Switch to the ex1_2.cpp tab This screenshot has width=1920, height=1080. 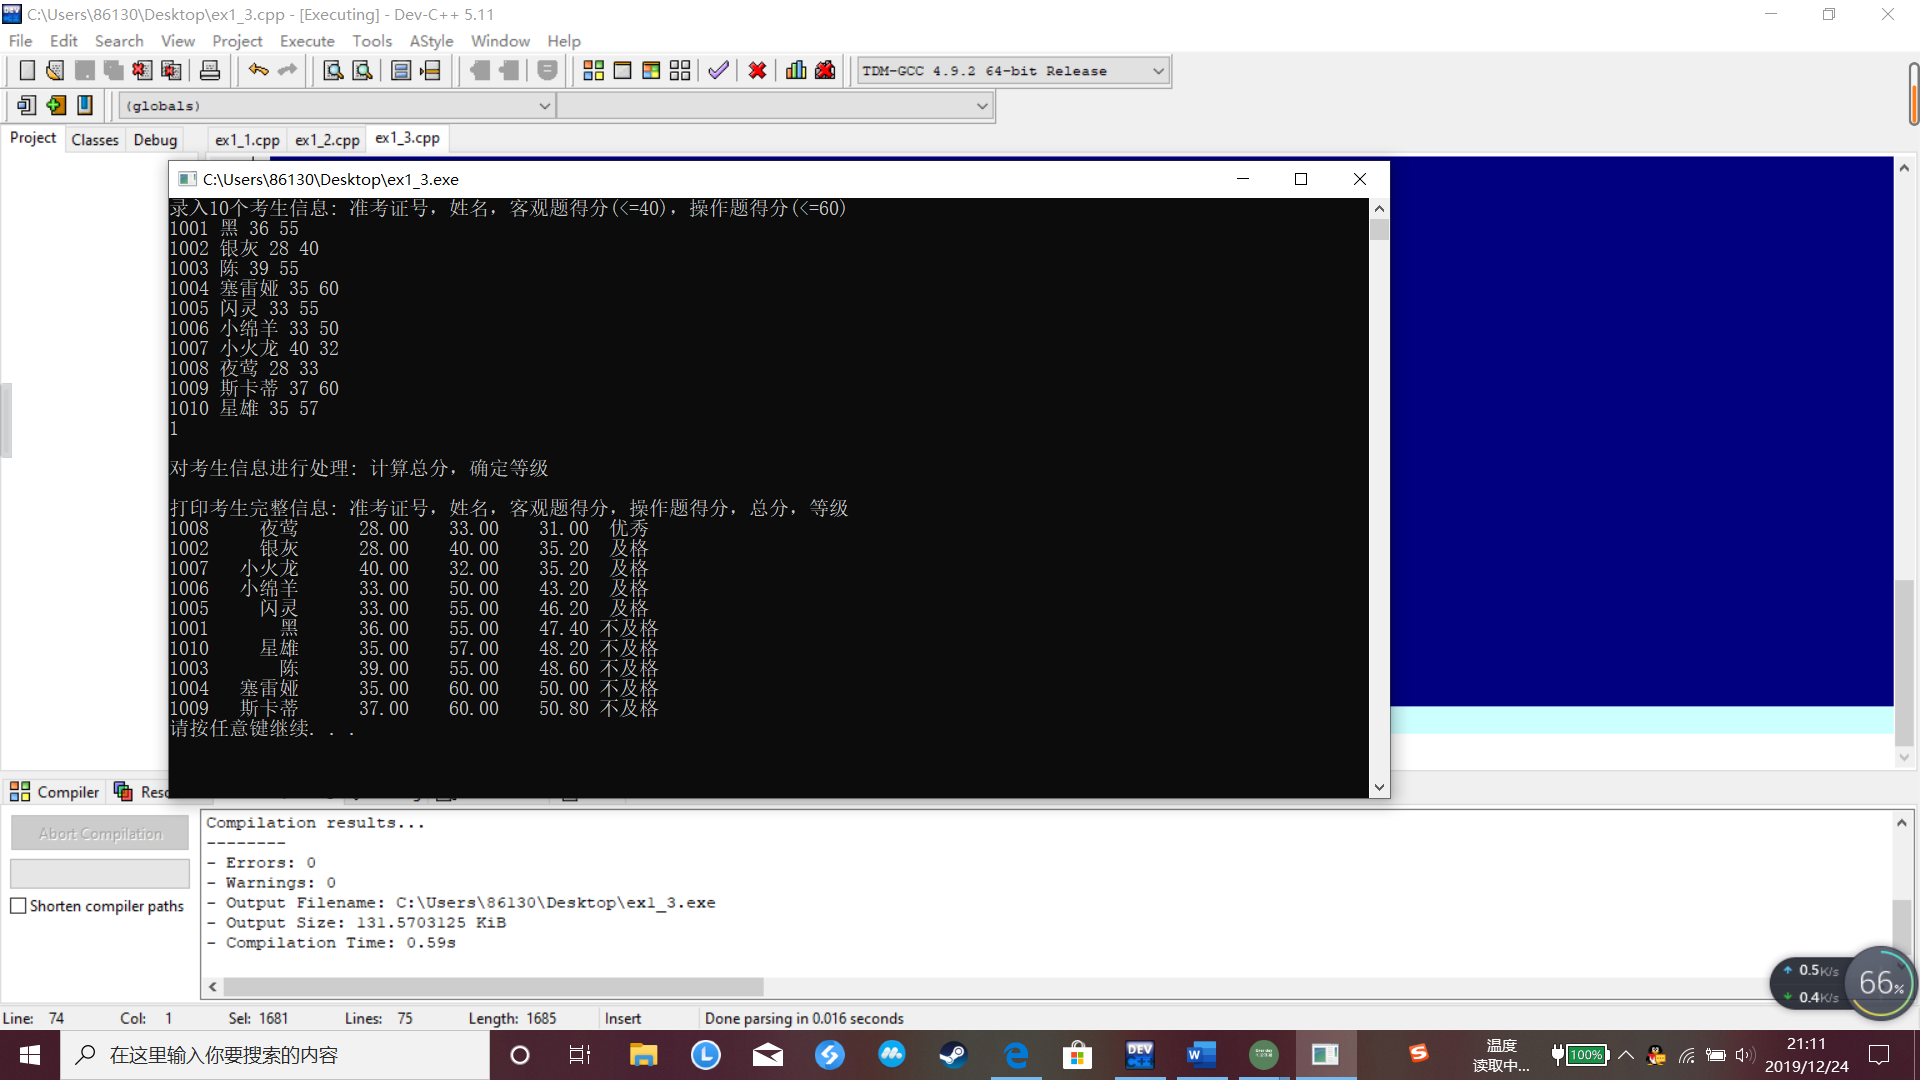point(327,140)
